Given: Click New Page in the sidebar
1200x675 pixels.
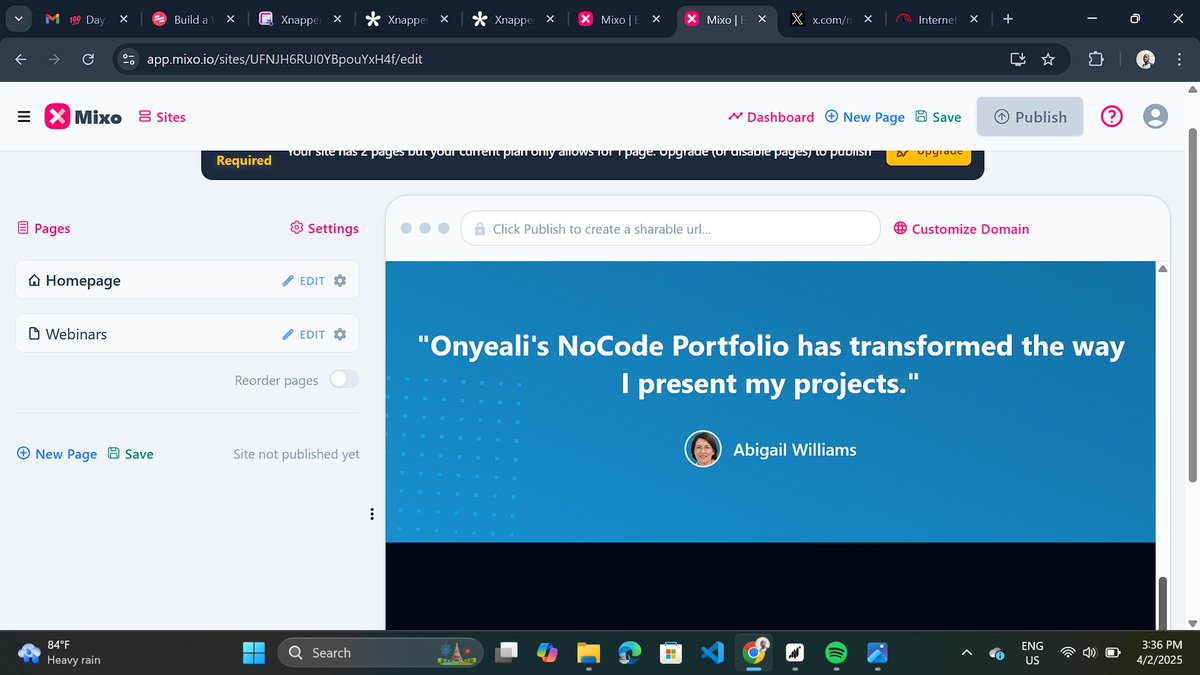Looking at the screenshot, I should click(x=57, y=454).
